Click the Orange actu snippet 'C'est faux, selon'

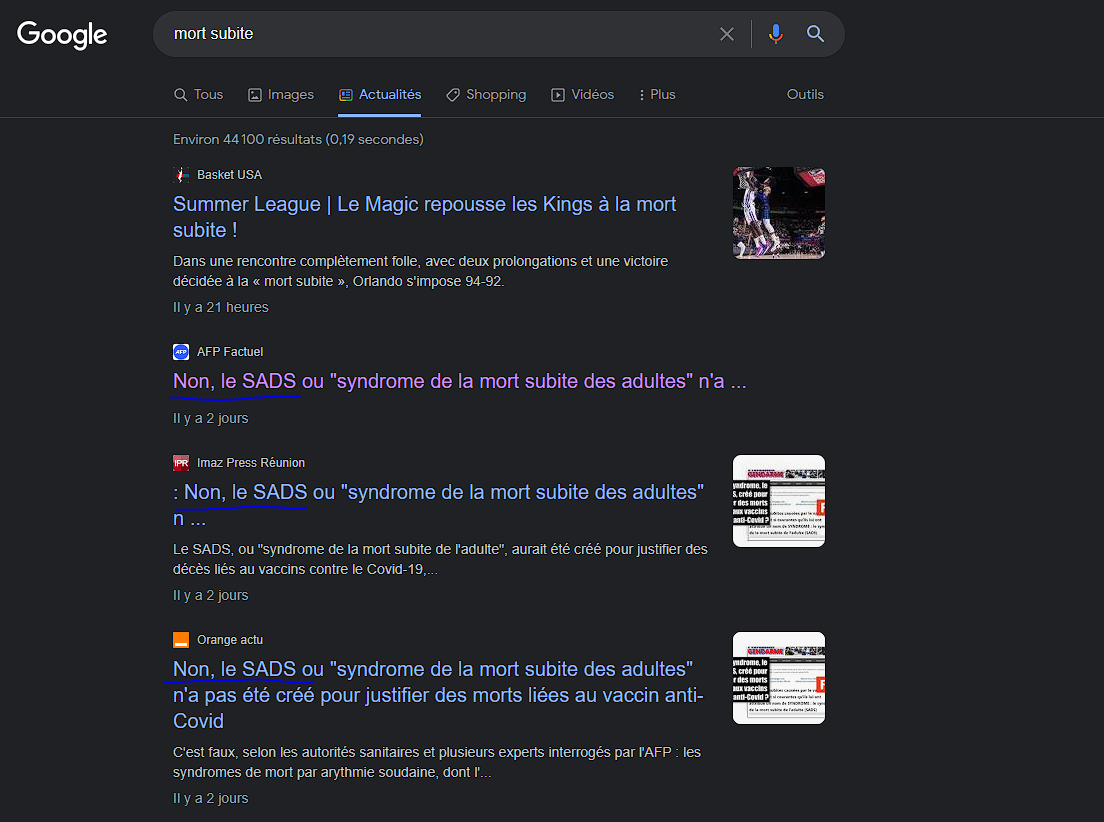tap(437, 762)
